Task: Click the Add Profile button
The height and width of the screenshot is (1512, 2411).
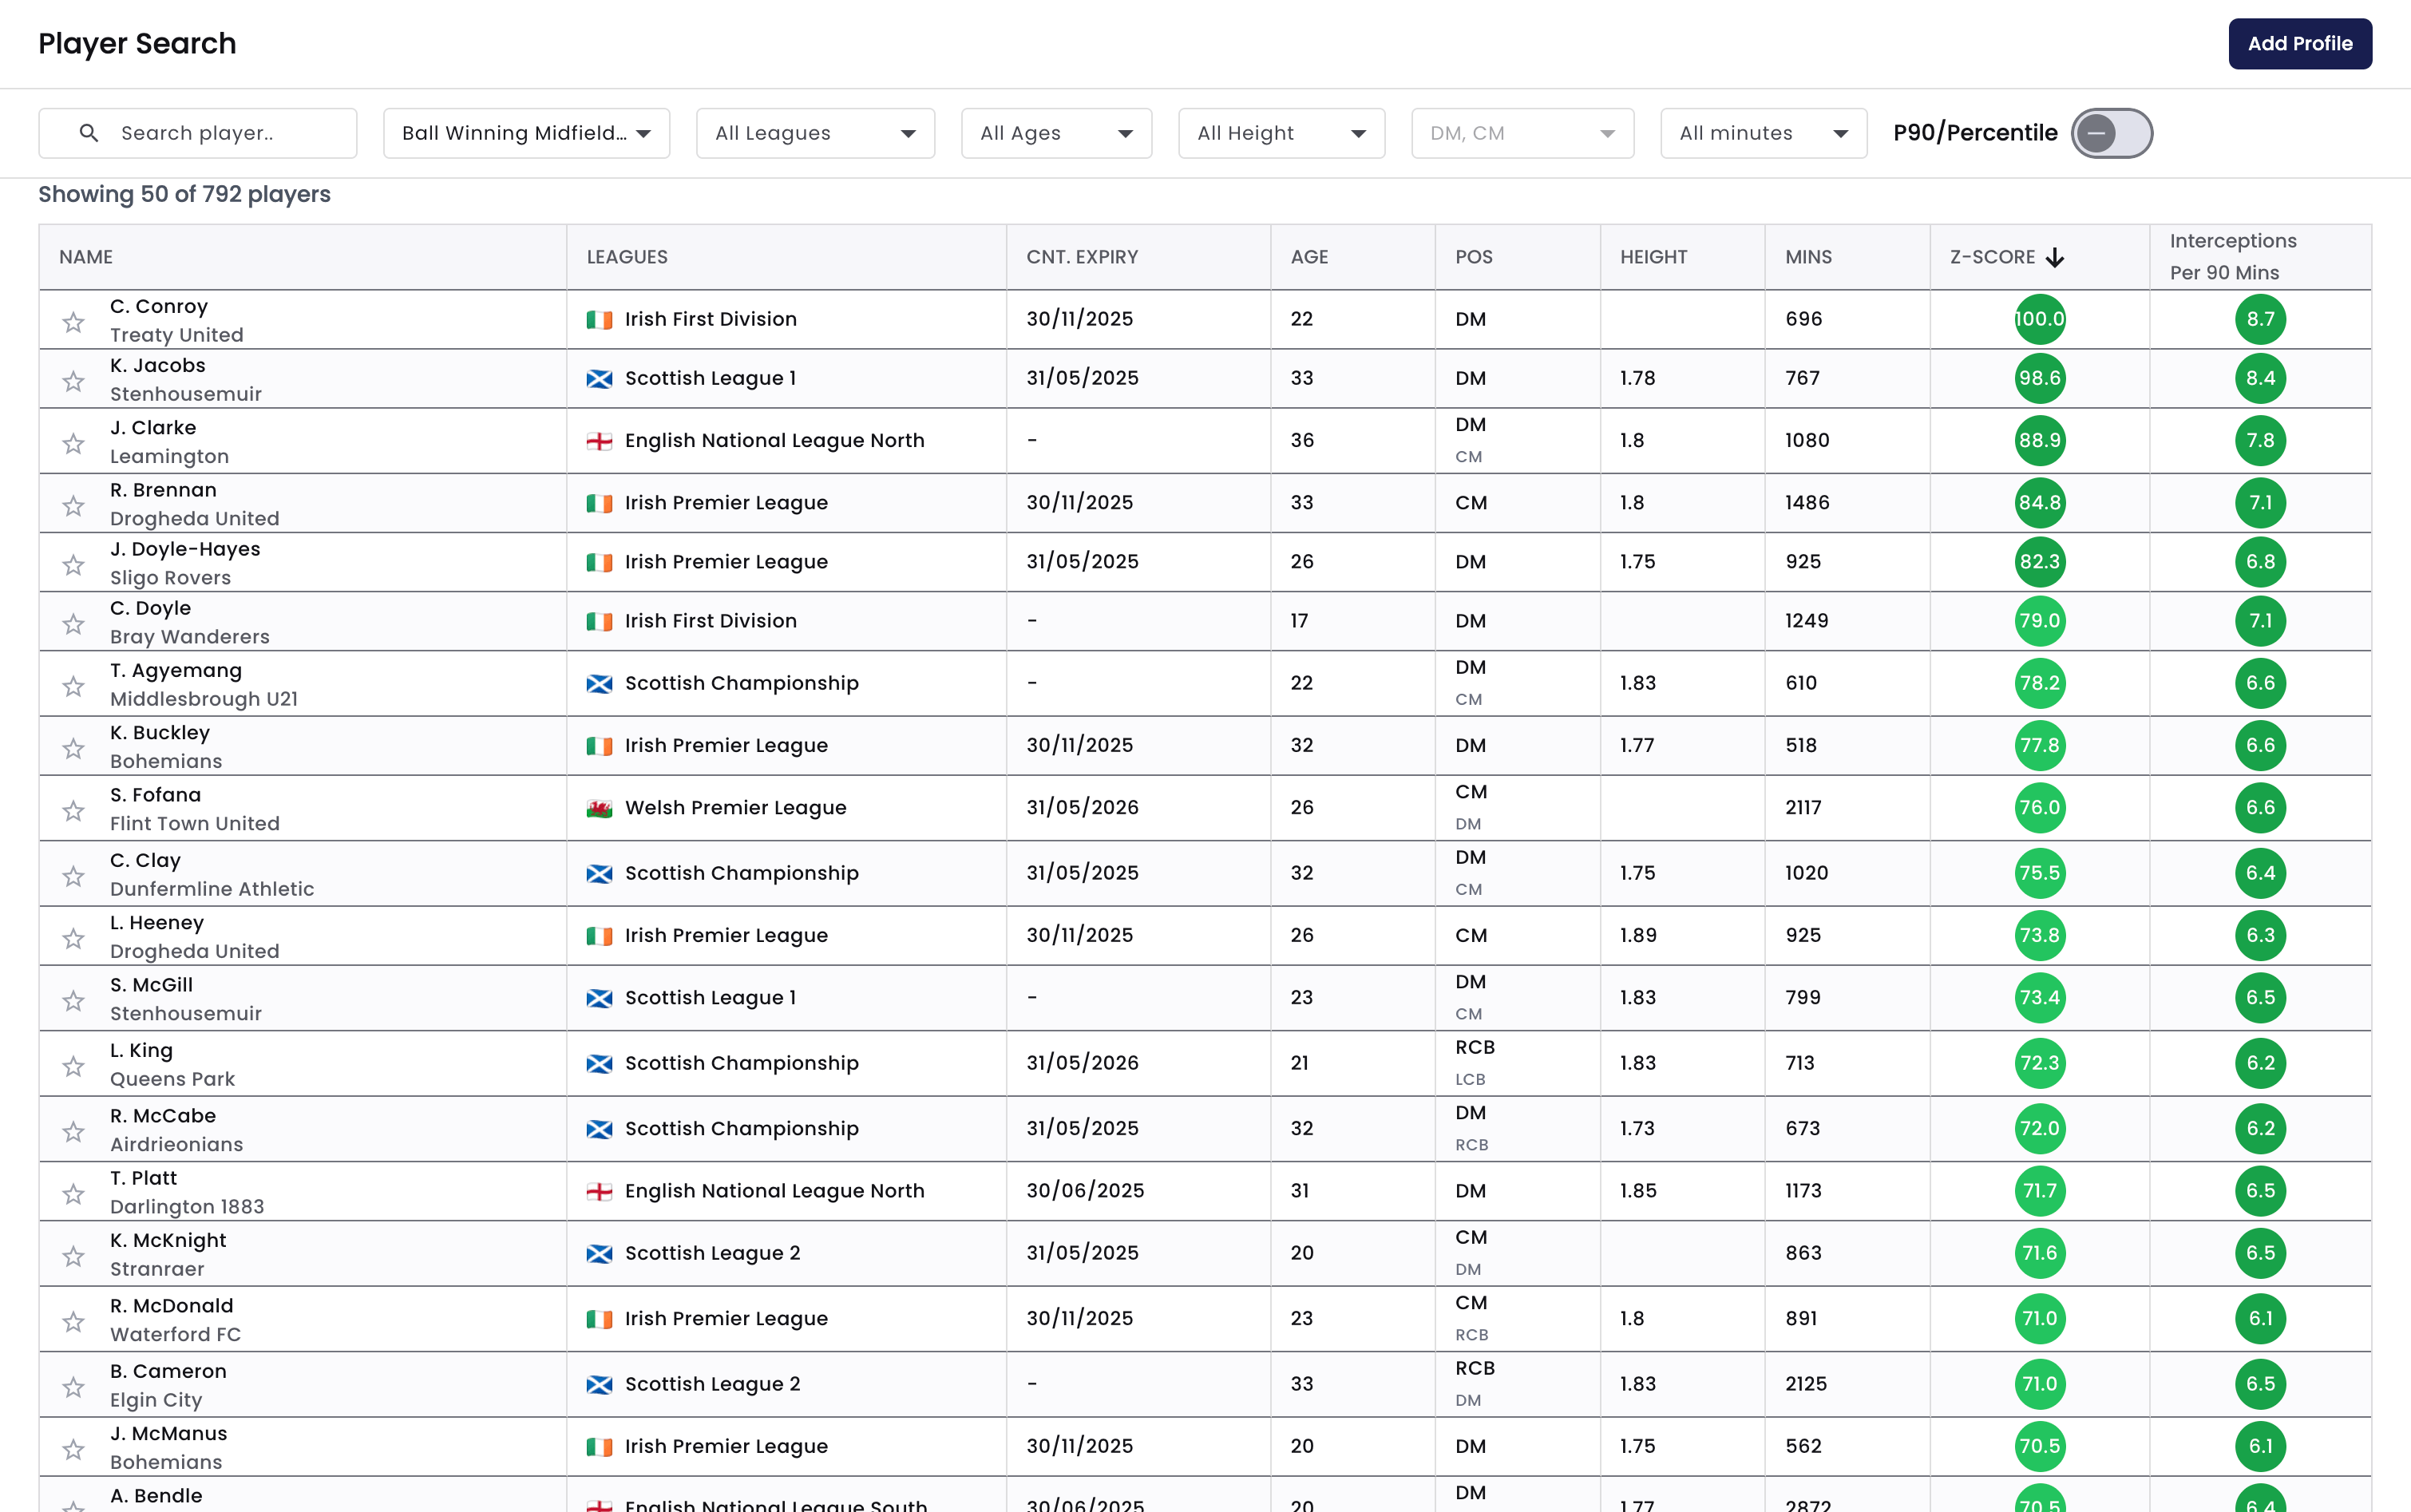Action: point(2299,43)
